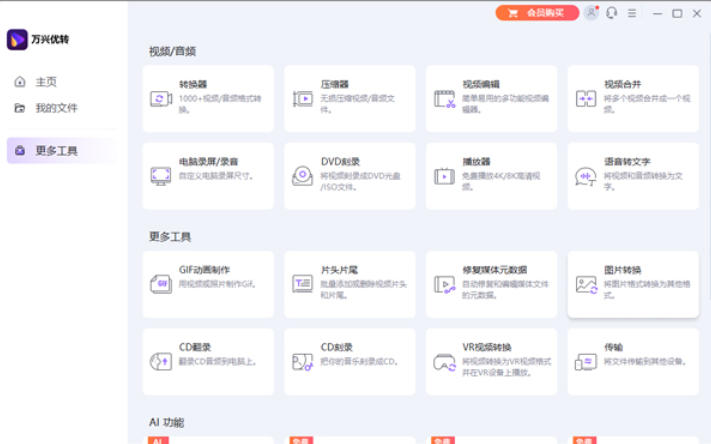Click the 电脑录屏/录音 title text
Image resolution: width=711 pixels, height=444 pixels.
coord(209,161)
